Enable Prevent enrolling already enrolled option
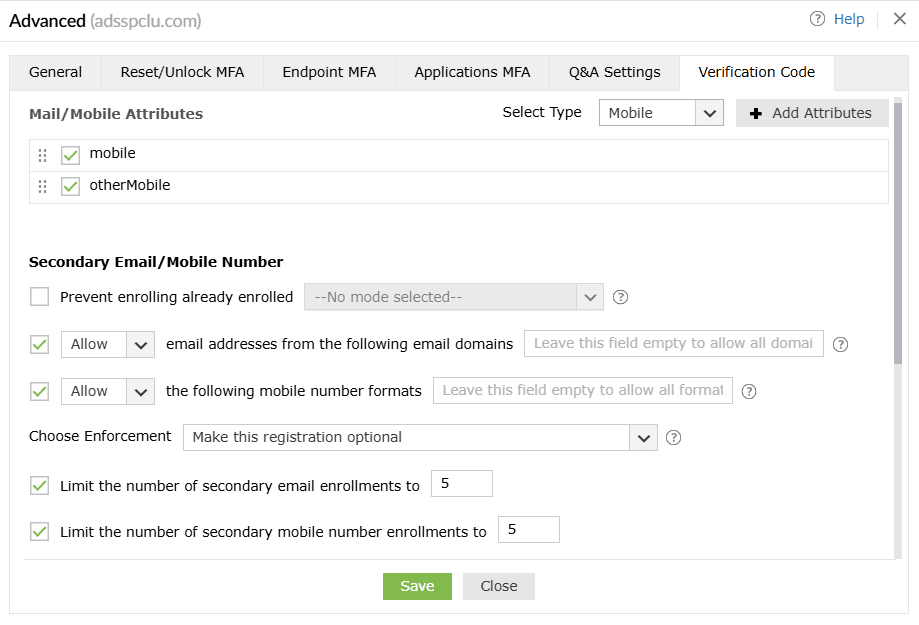Viewport: 919px width, 625px height. click(x=38, y=296)
